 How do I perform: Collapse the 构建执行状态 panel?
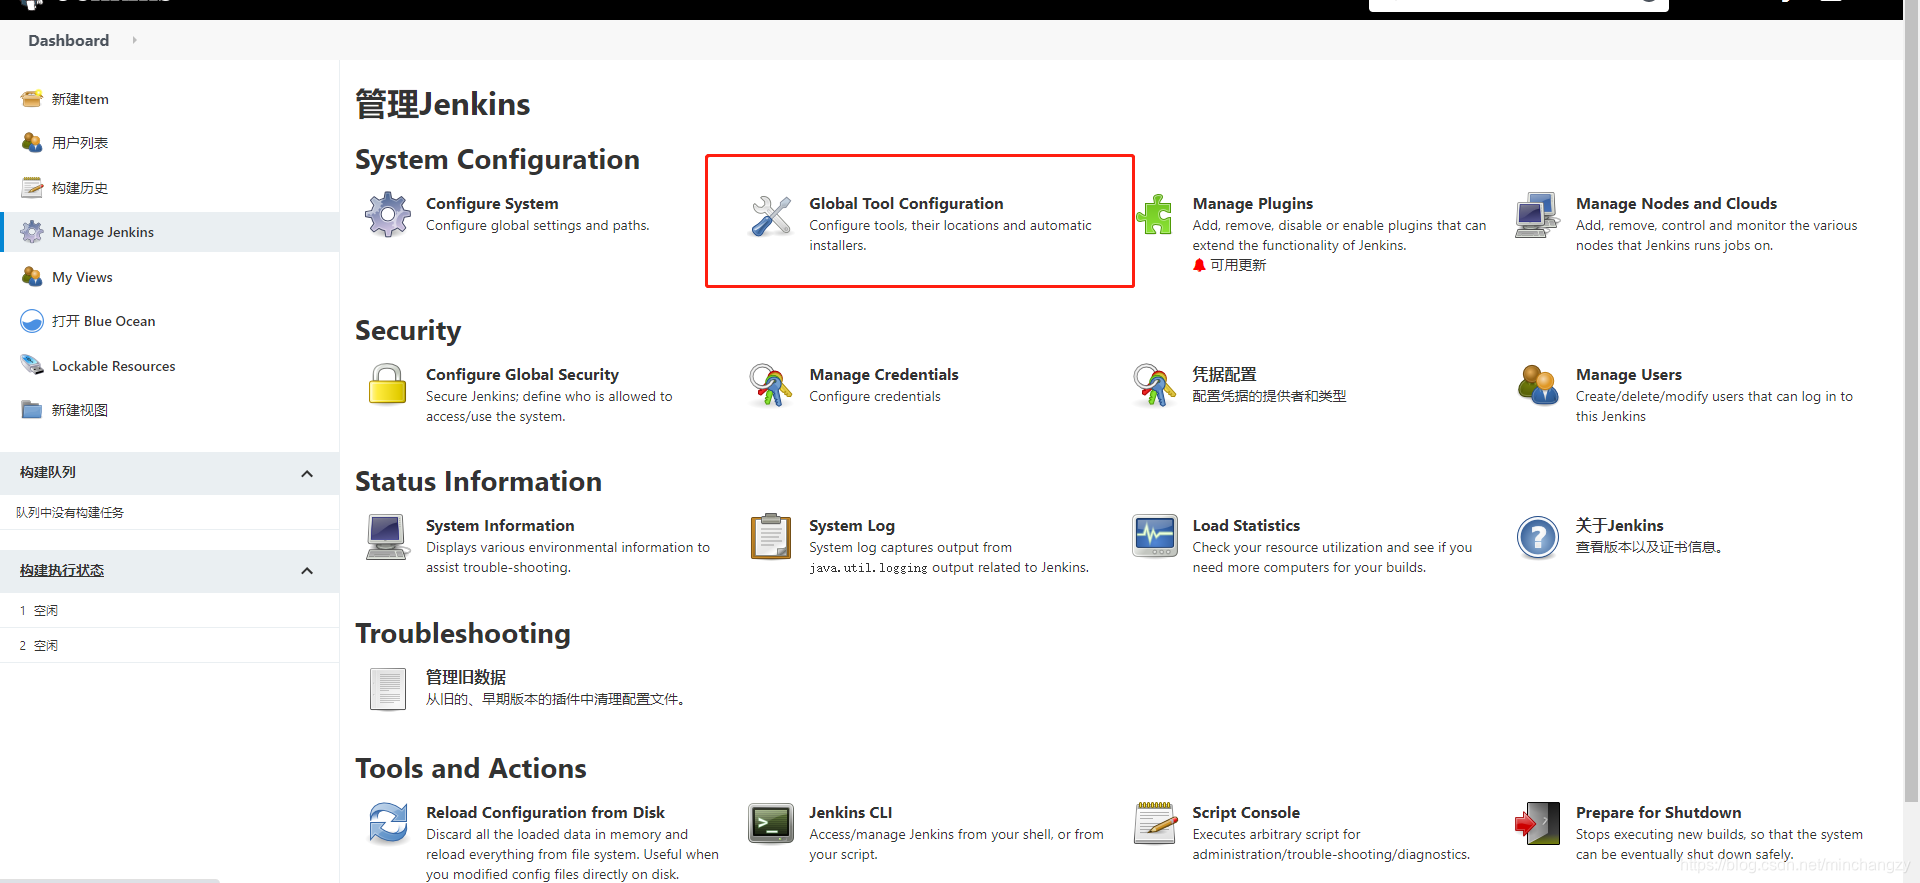pos(307,571)
